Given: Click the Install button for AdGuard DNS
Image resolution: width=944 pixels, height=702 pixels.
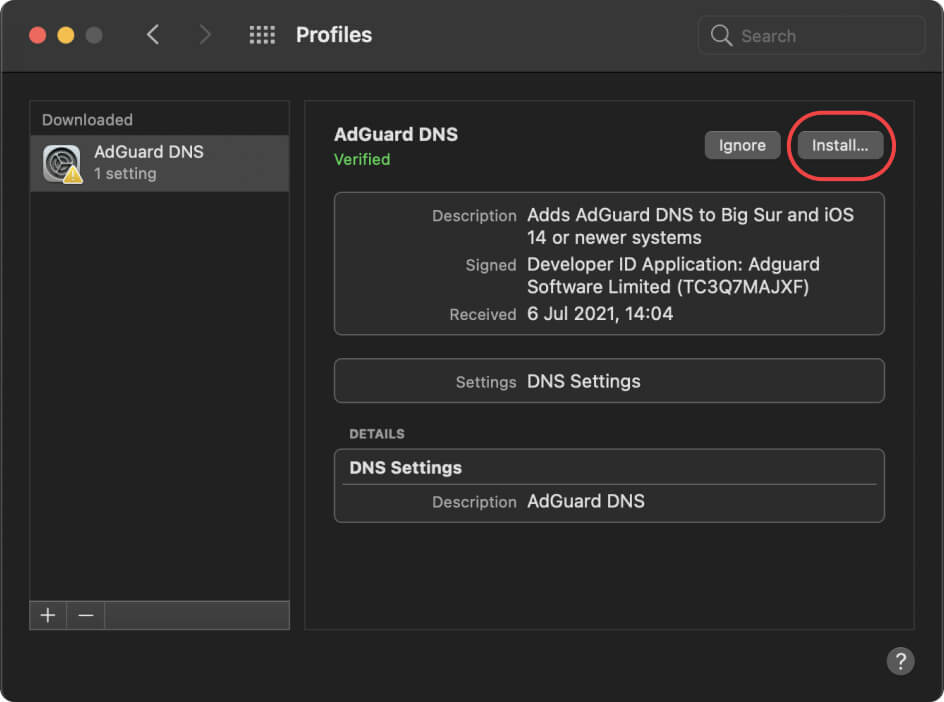Looking at the screenshot, I should pos(840,145).
